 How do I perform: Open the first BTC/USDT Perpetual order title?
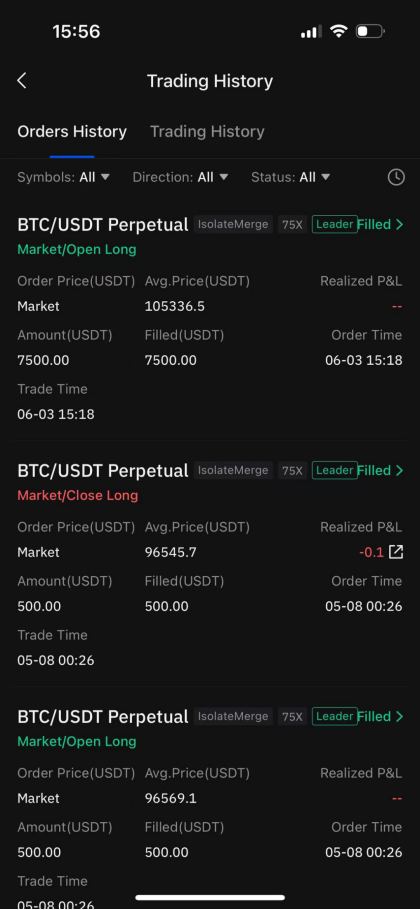[x=103, y=225]
